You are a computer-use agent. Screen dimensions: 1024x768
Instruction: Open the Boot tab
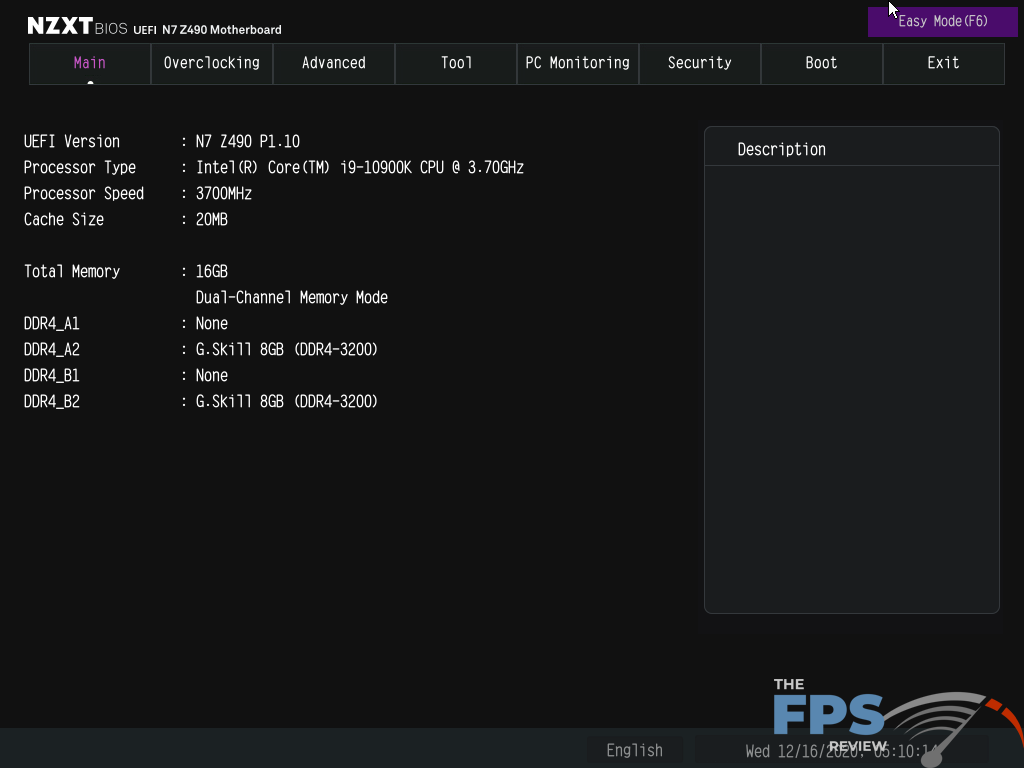822,63
